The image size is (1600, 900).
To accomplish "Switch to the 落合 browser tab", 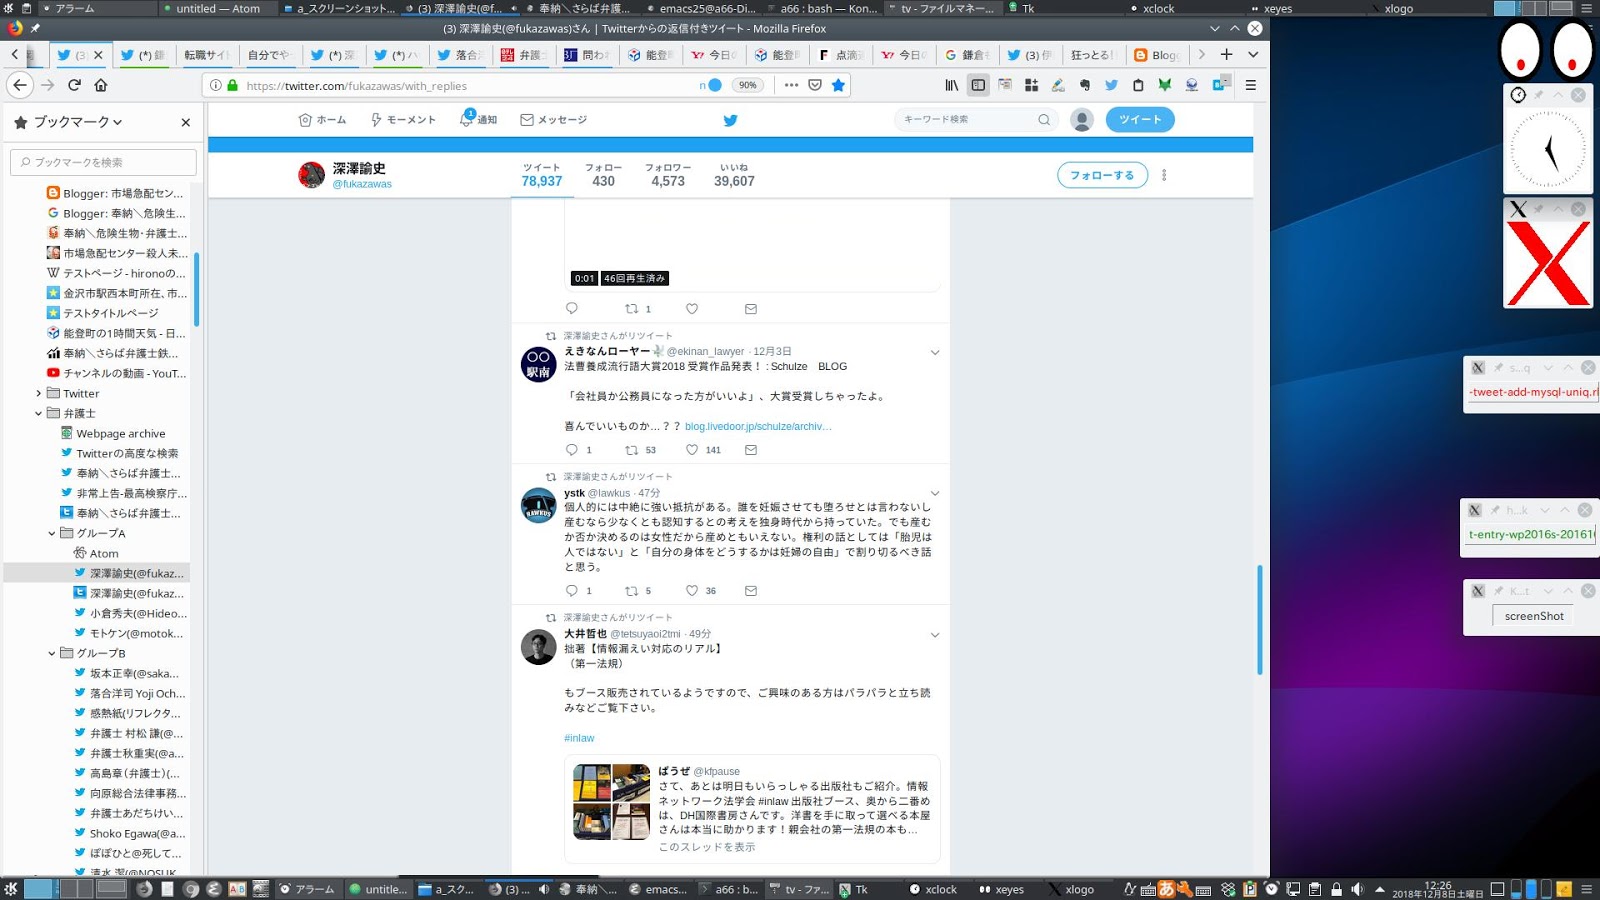I will (x=459, y=55).
